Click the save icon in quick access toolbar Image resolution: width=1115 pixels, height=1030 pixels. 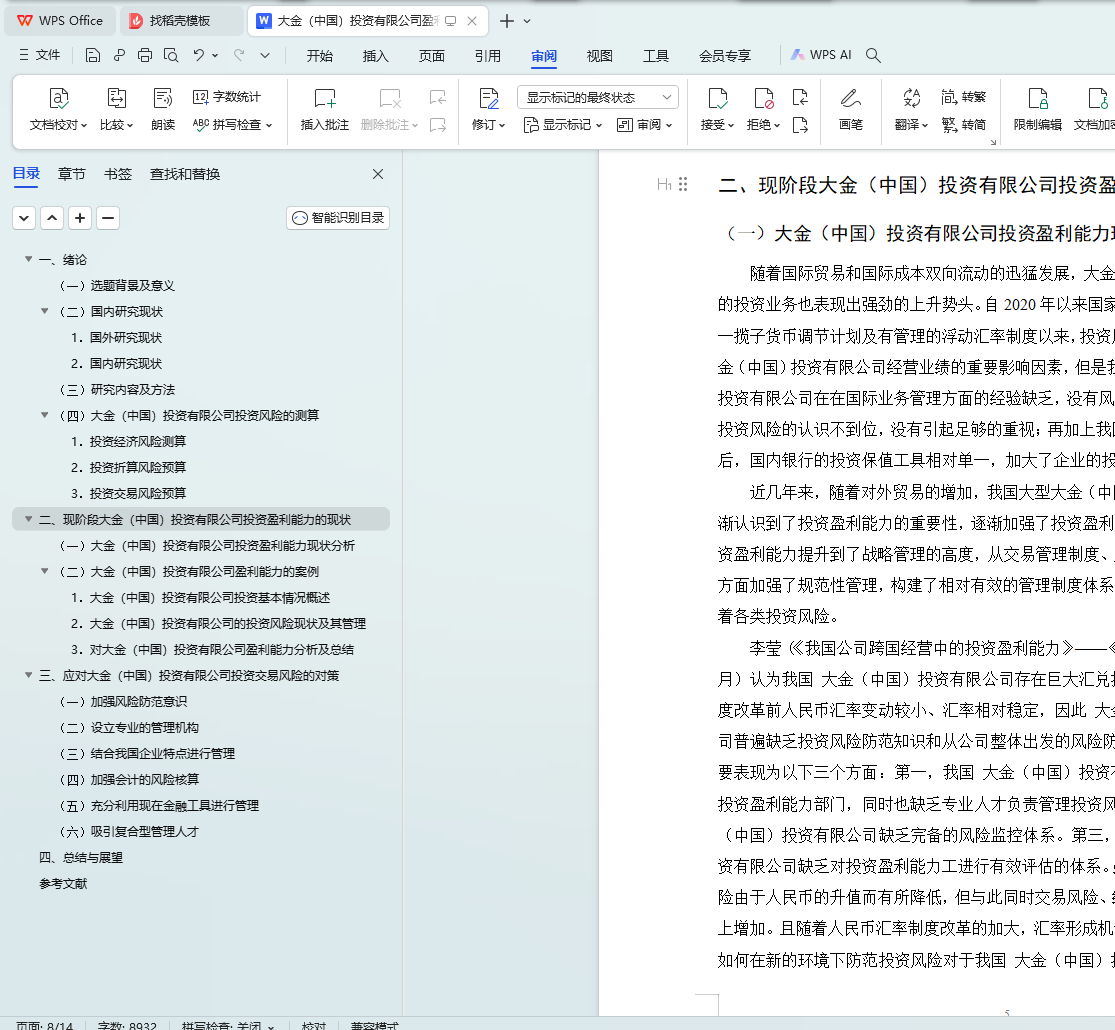[92, 55]
